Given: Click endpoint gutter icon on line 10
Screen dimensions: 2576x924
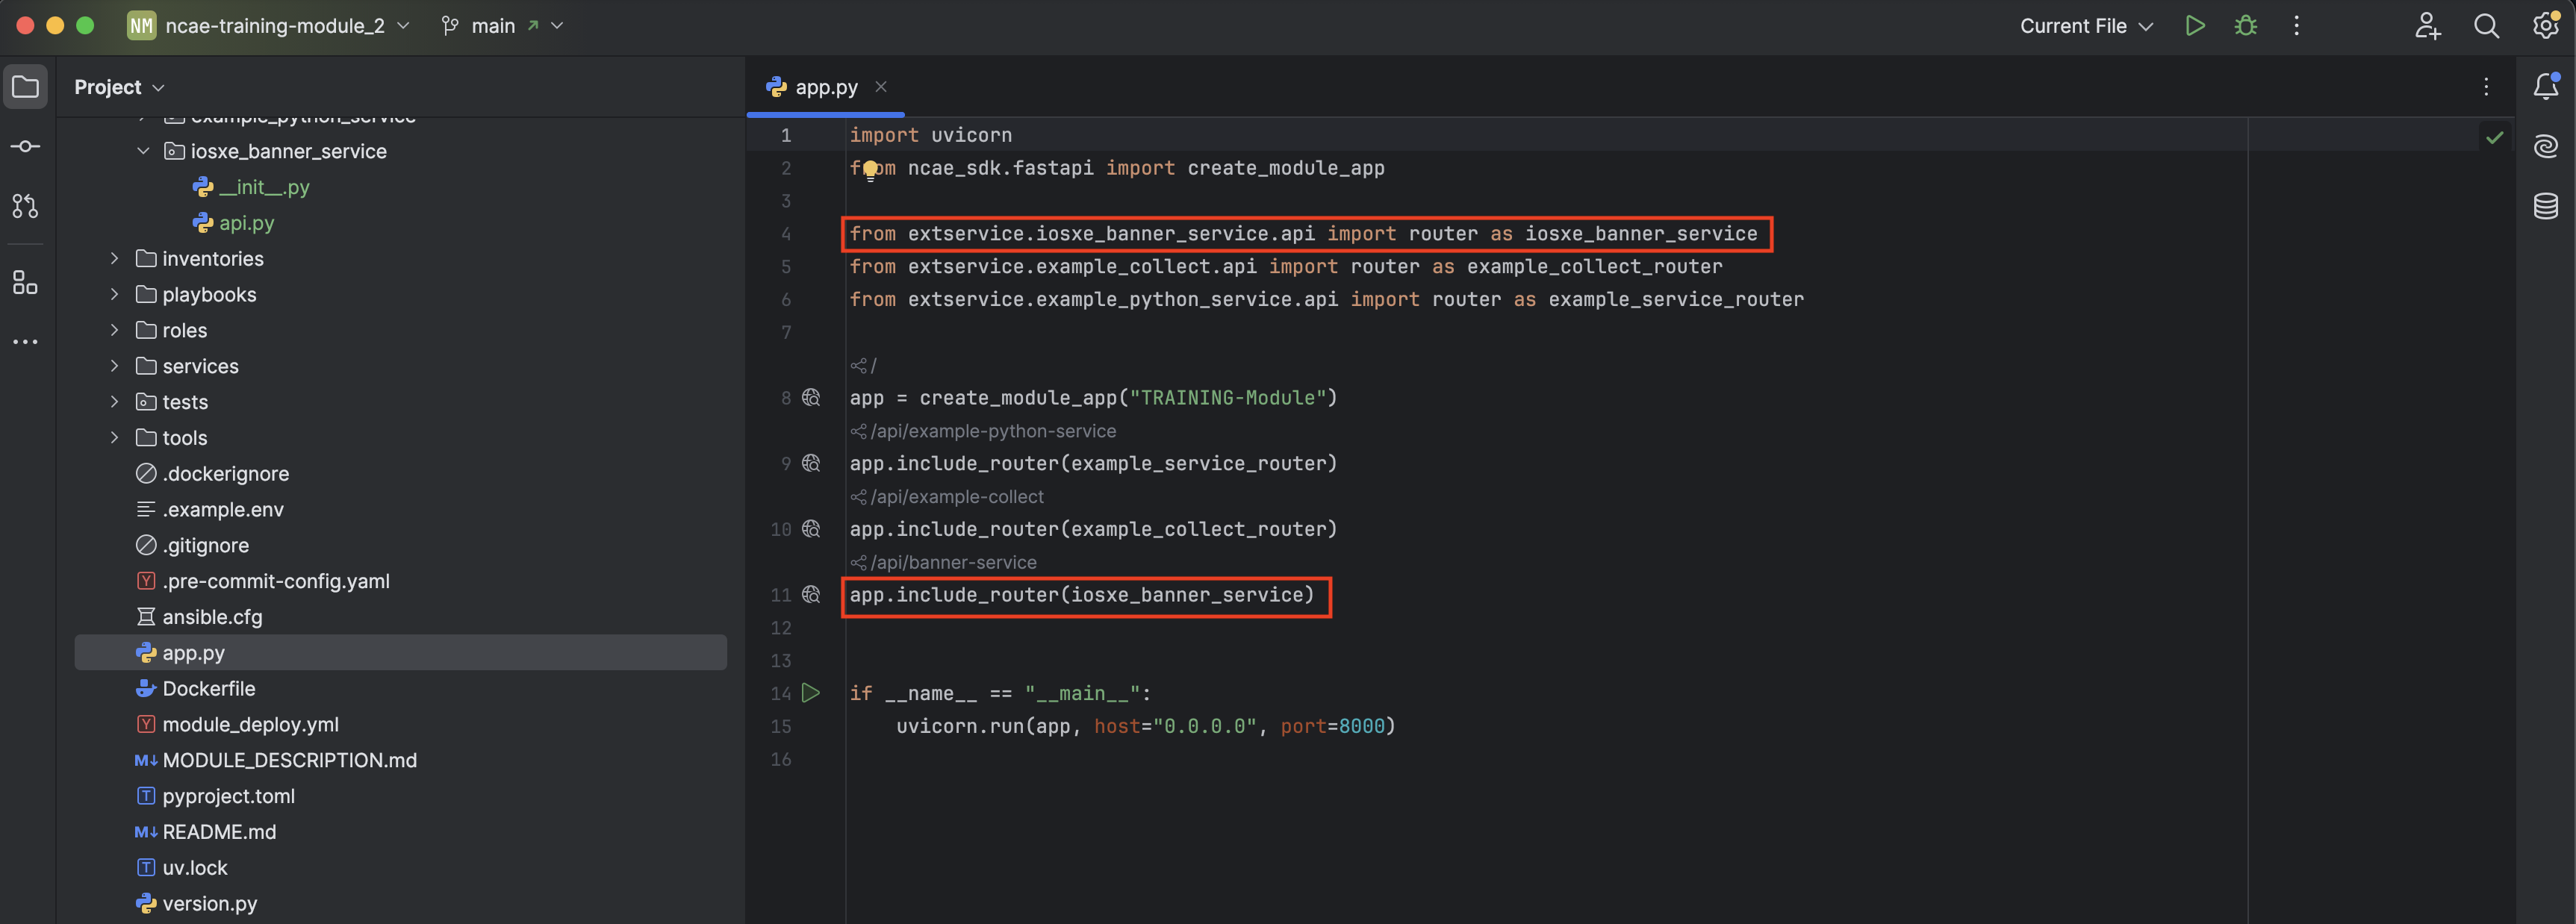Looking at the screenshot, I should click(811, 529).
